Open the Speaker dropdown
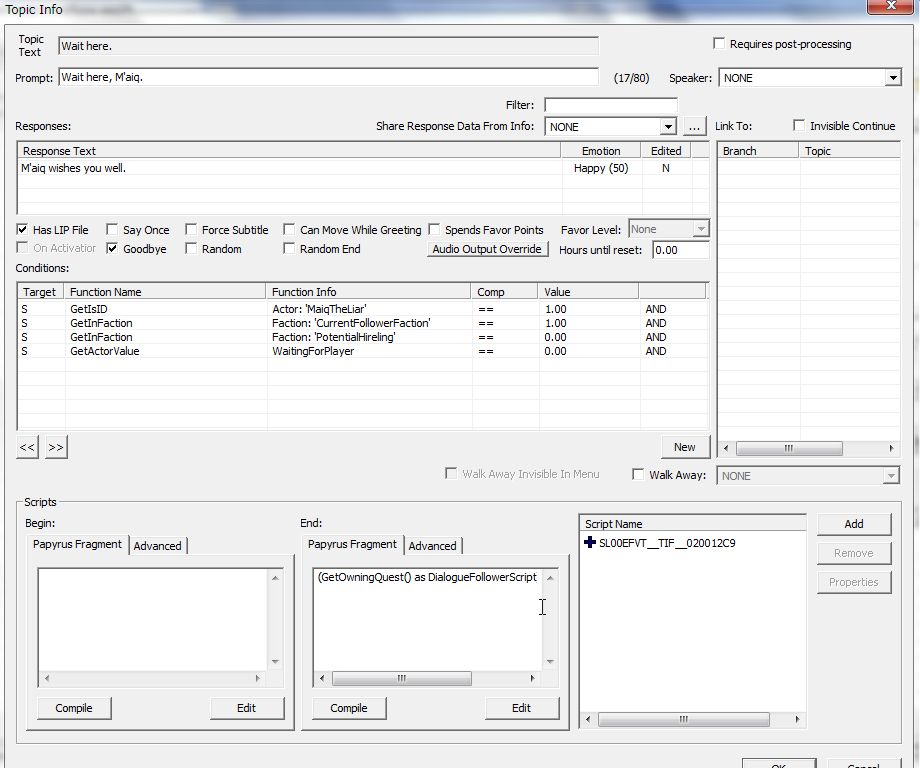This screenshot has width=920, height=768. pos(892,77)
